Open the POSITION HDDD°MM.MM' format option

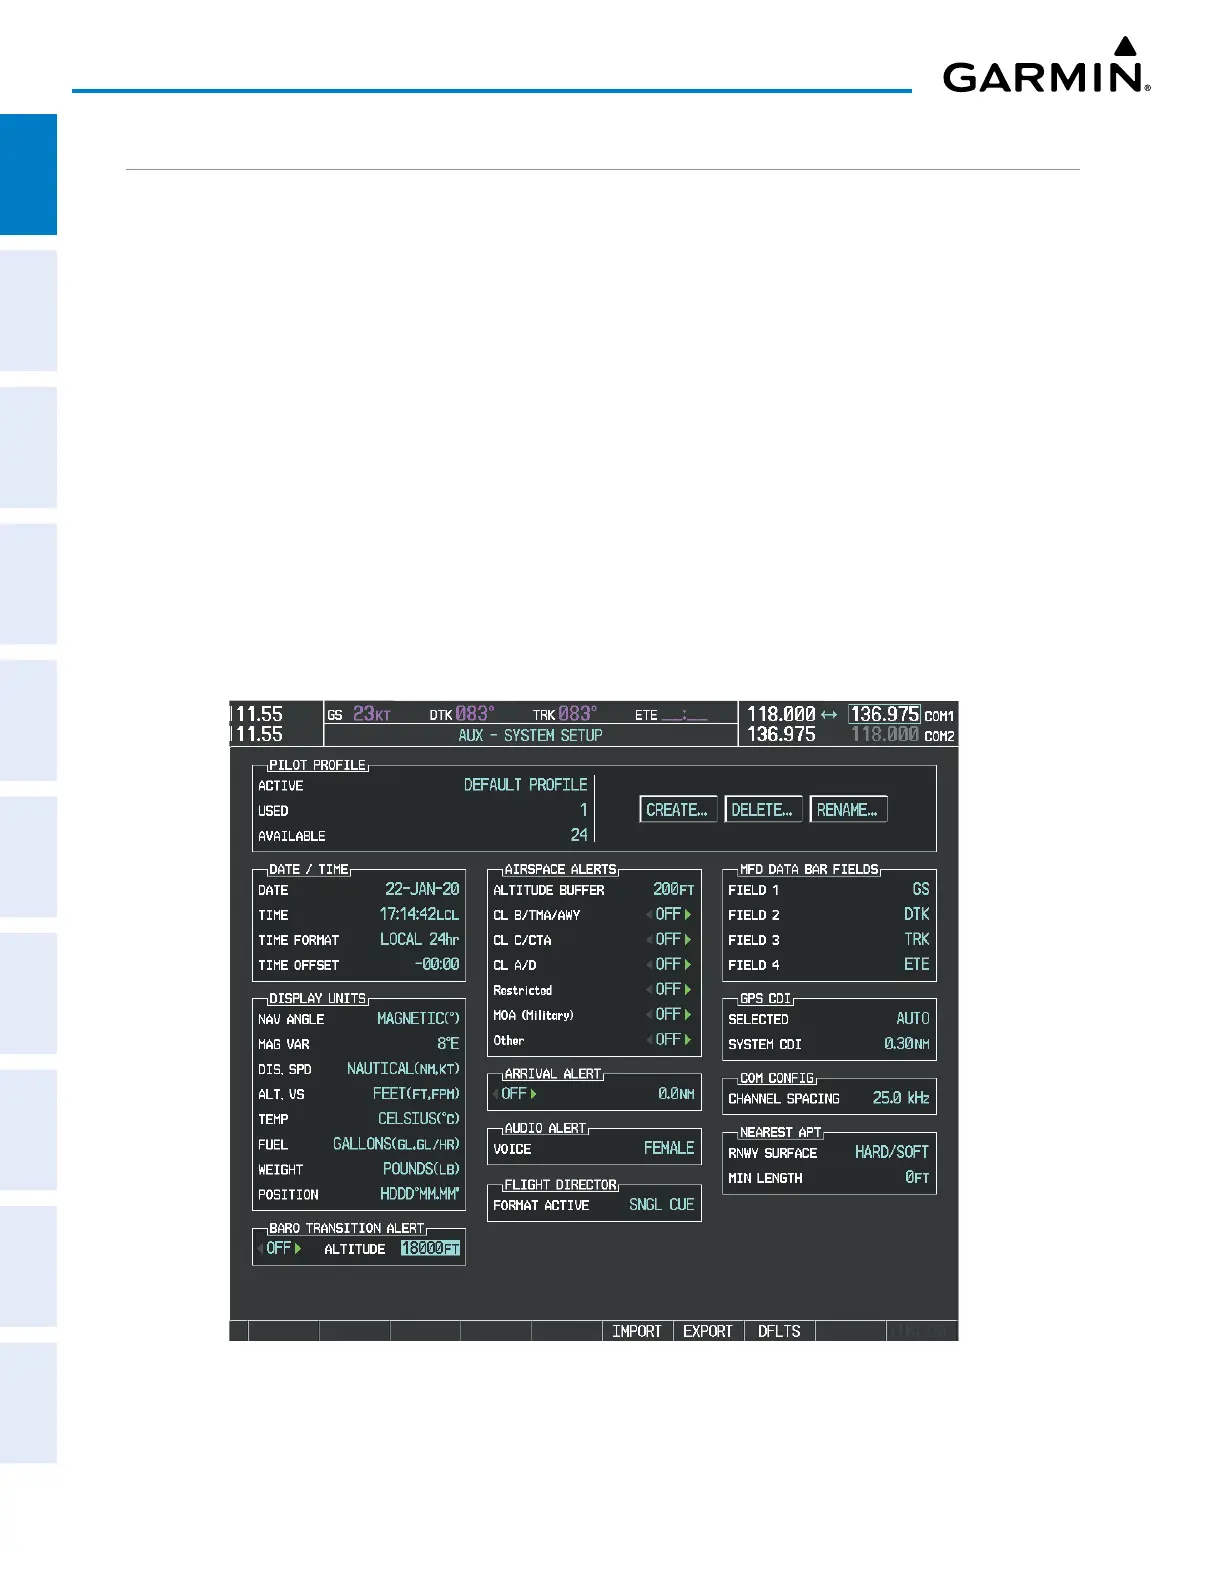coord(420,1193)
